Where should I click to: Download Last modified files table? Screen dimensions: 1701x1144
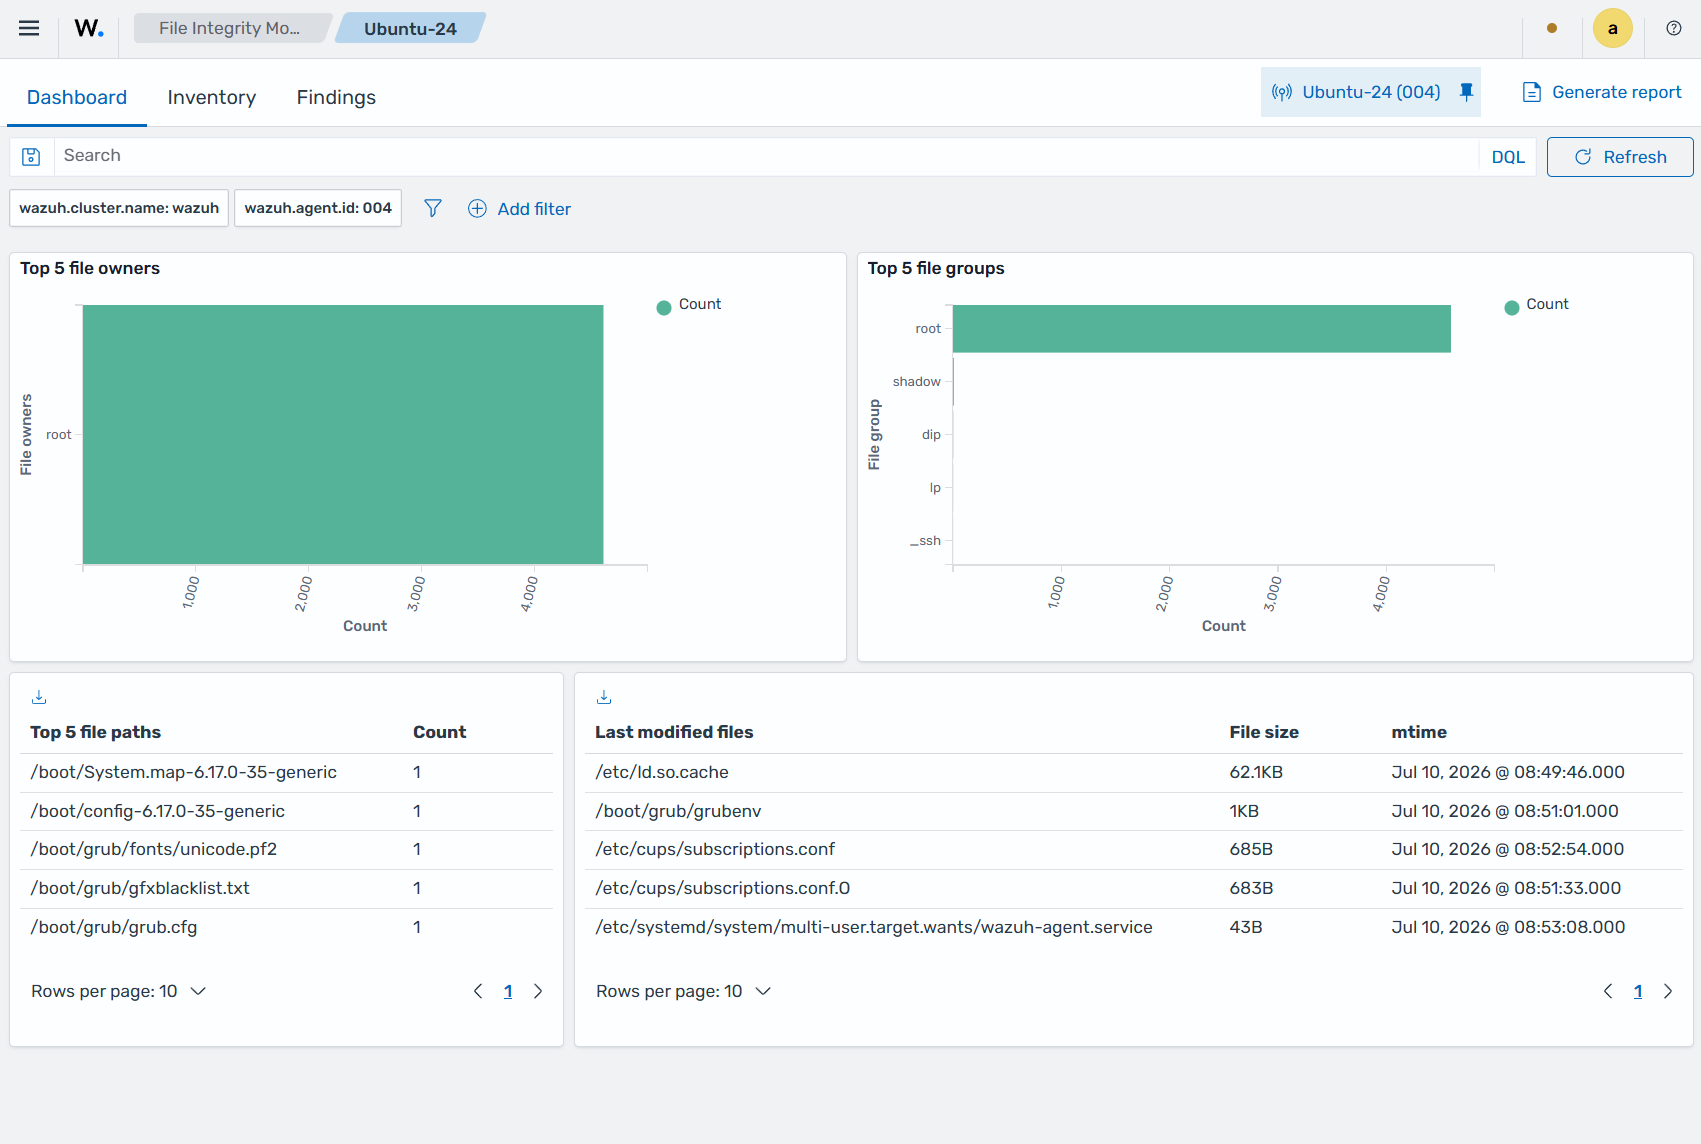click(x=603, y=697)
